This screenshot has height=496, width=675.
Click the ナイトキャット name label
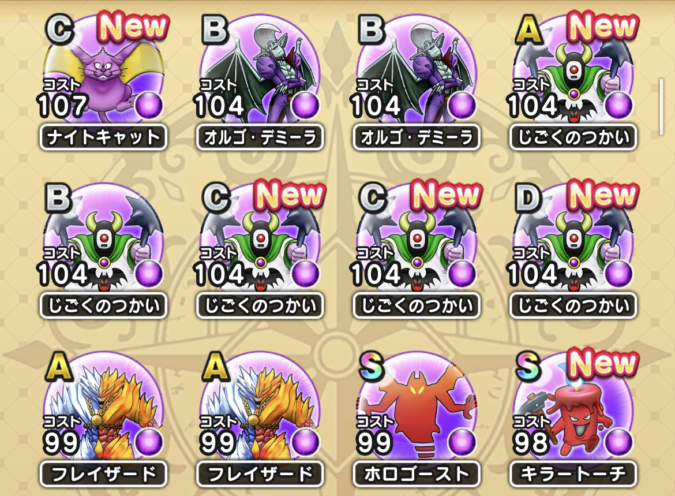pos(103,138)
